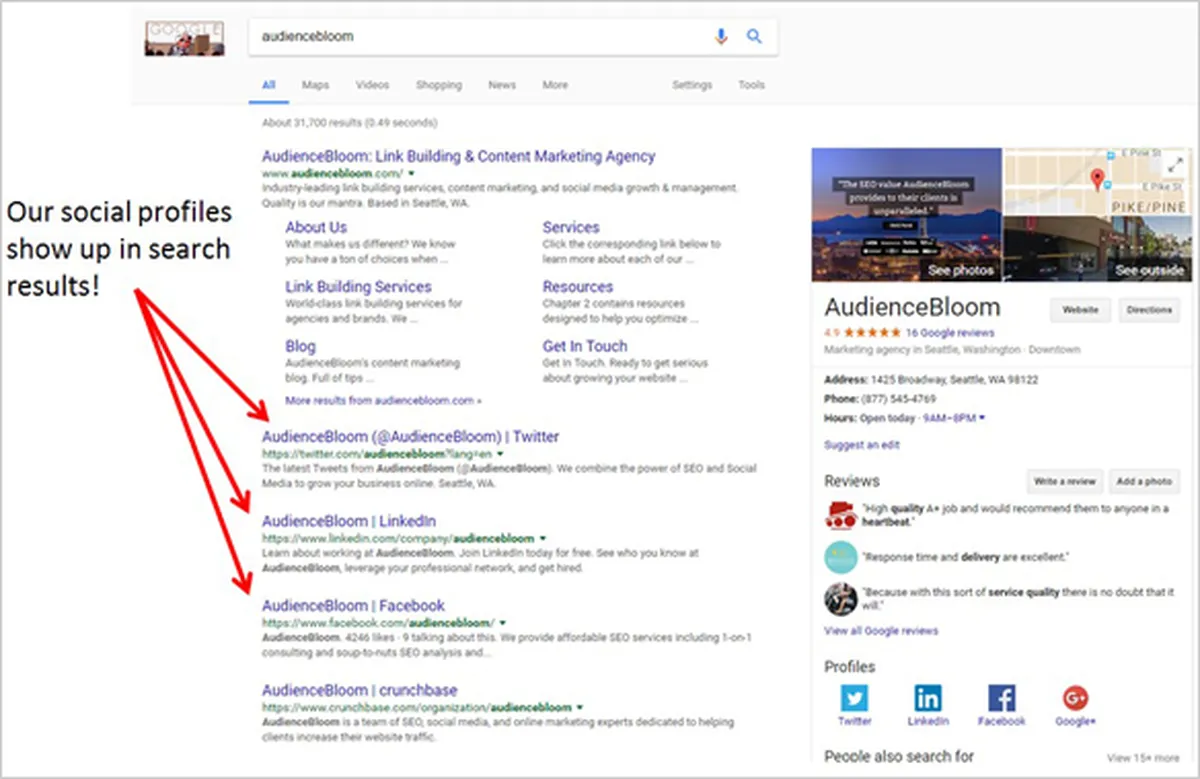
Task: Open the Get In Touch sitelink
Action: pyautogui.click(x=585, y=346)
